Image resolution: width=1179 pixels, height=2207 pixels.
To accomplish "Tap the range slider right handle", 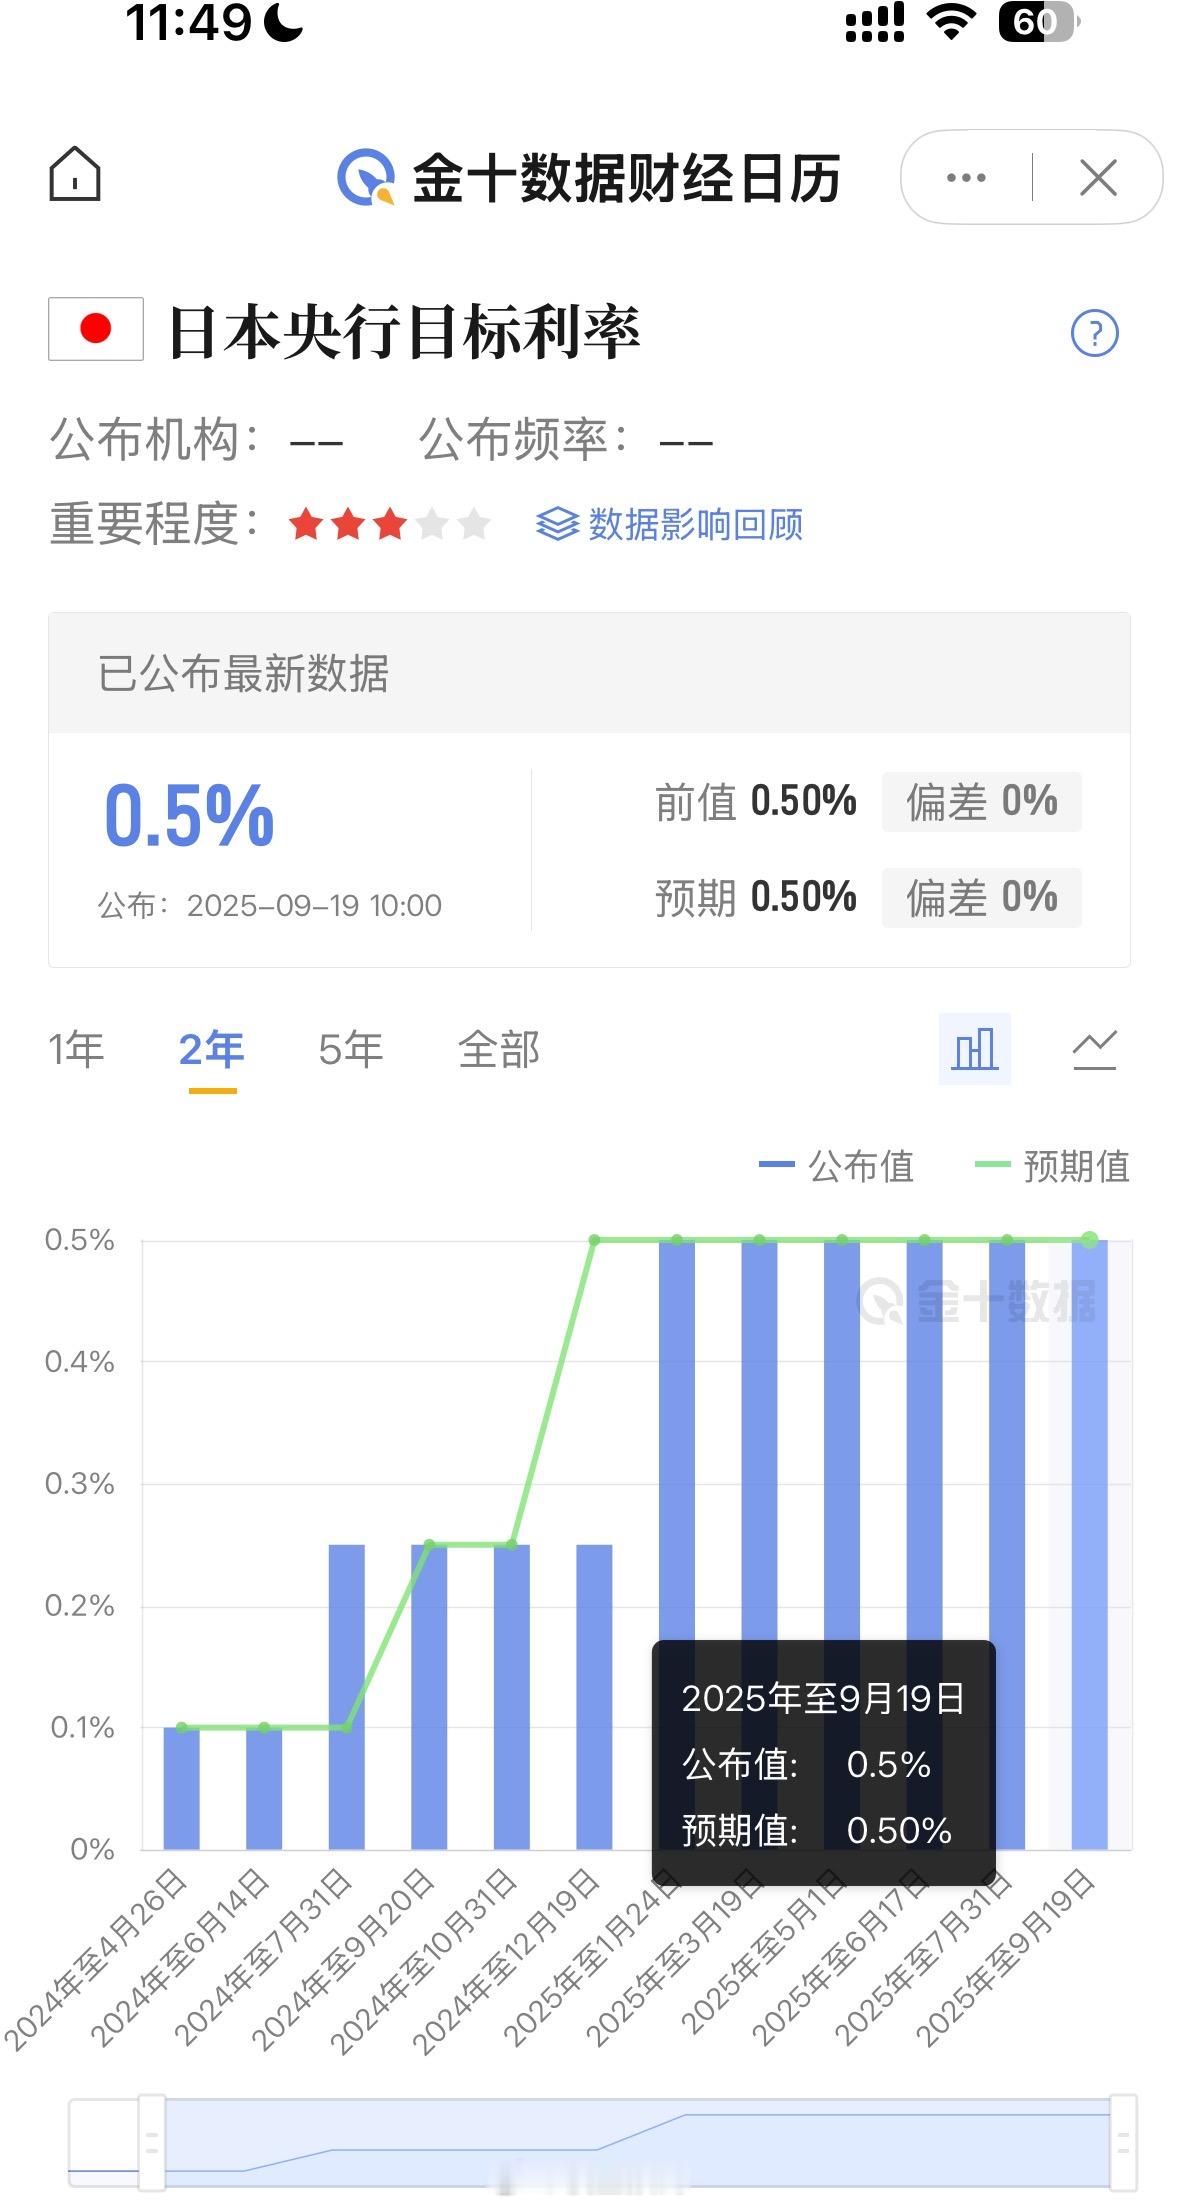I will tap(1124, 2143).
